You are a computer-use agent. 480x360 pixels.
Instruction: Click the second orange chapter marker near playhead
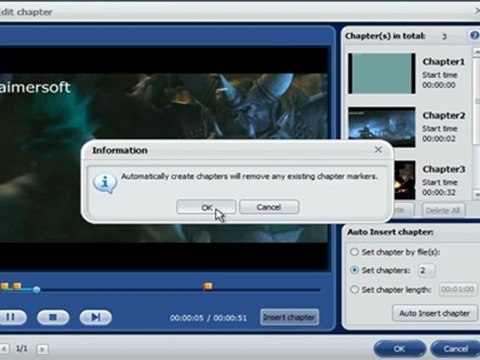17,286
